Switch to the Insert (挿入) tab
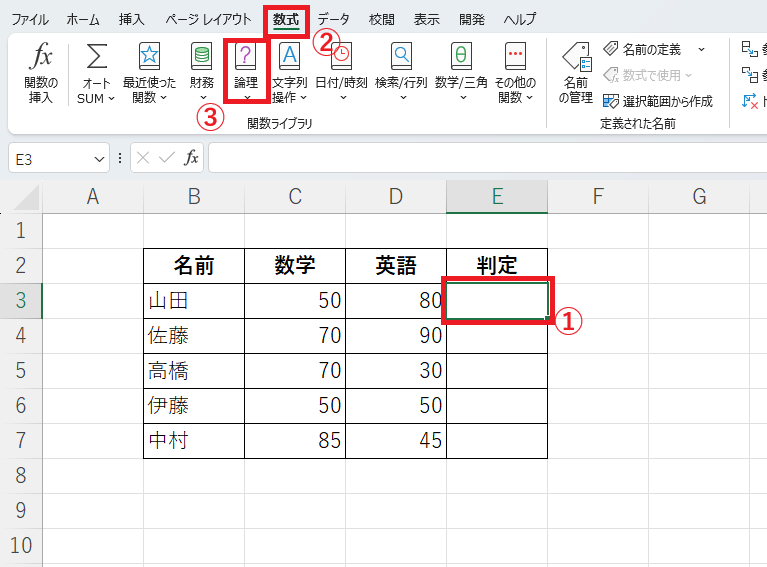Viewport: 767px width, 567px height. point(132,20)
